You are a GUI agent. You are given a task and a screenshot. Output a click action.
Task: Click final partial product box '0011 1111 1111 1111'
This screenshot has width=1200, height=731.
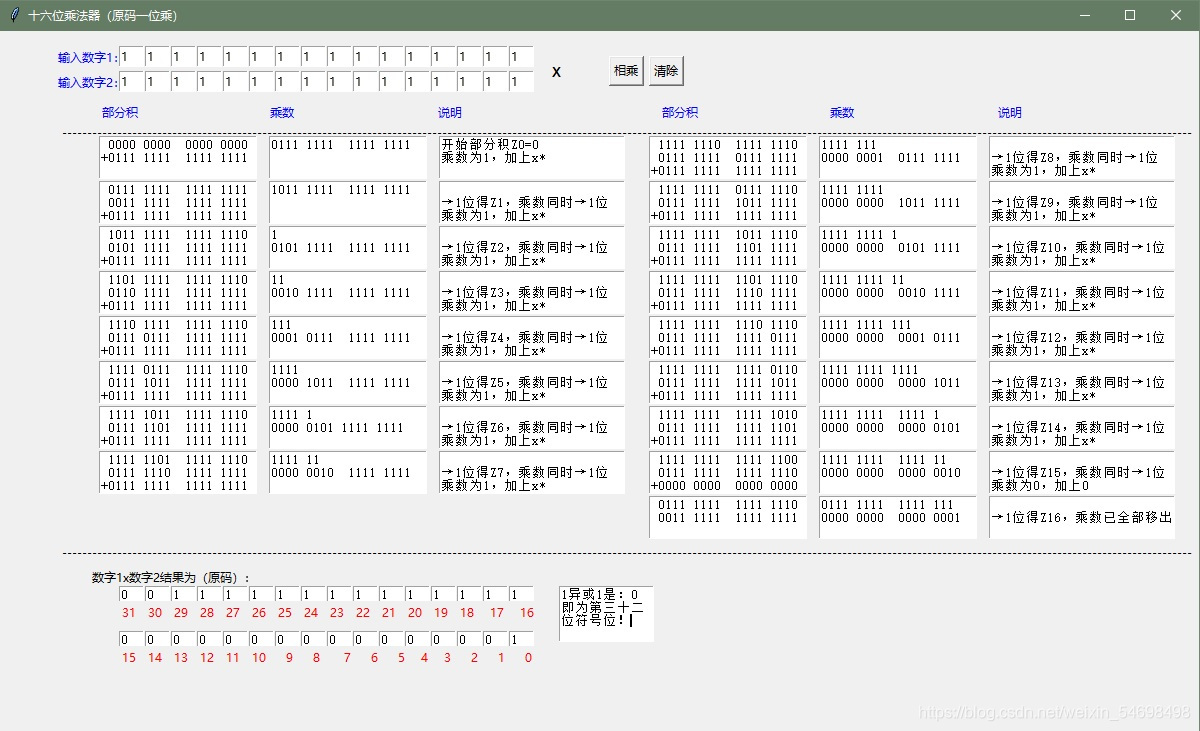pyautogui.click(x=728, y=518)
